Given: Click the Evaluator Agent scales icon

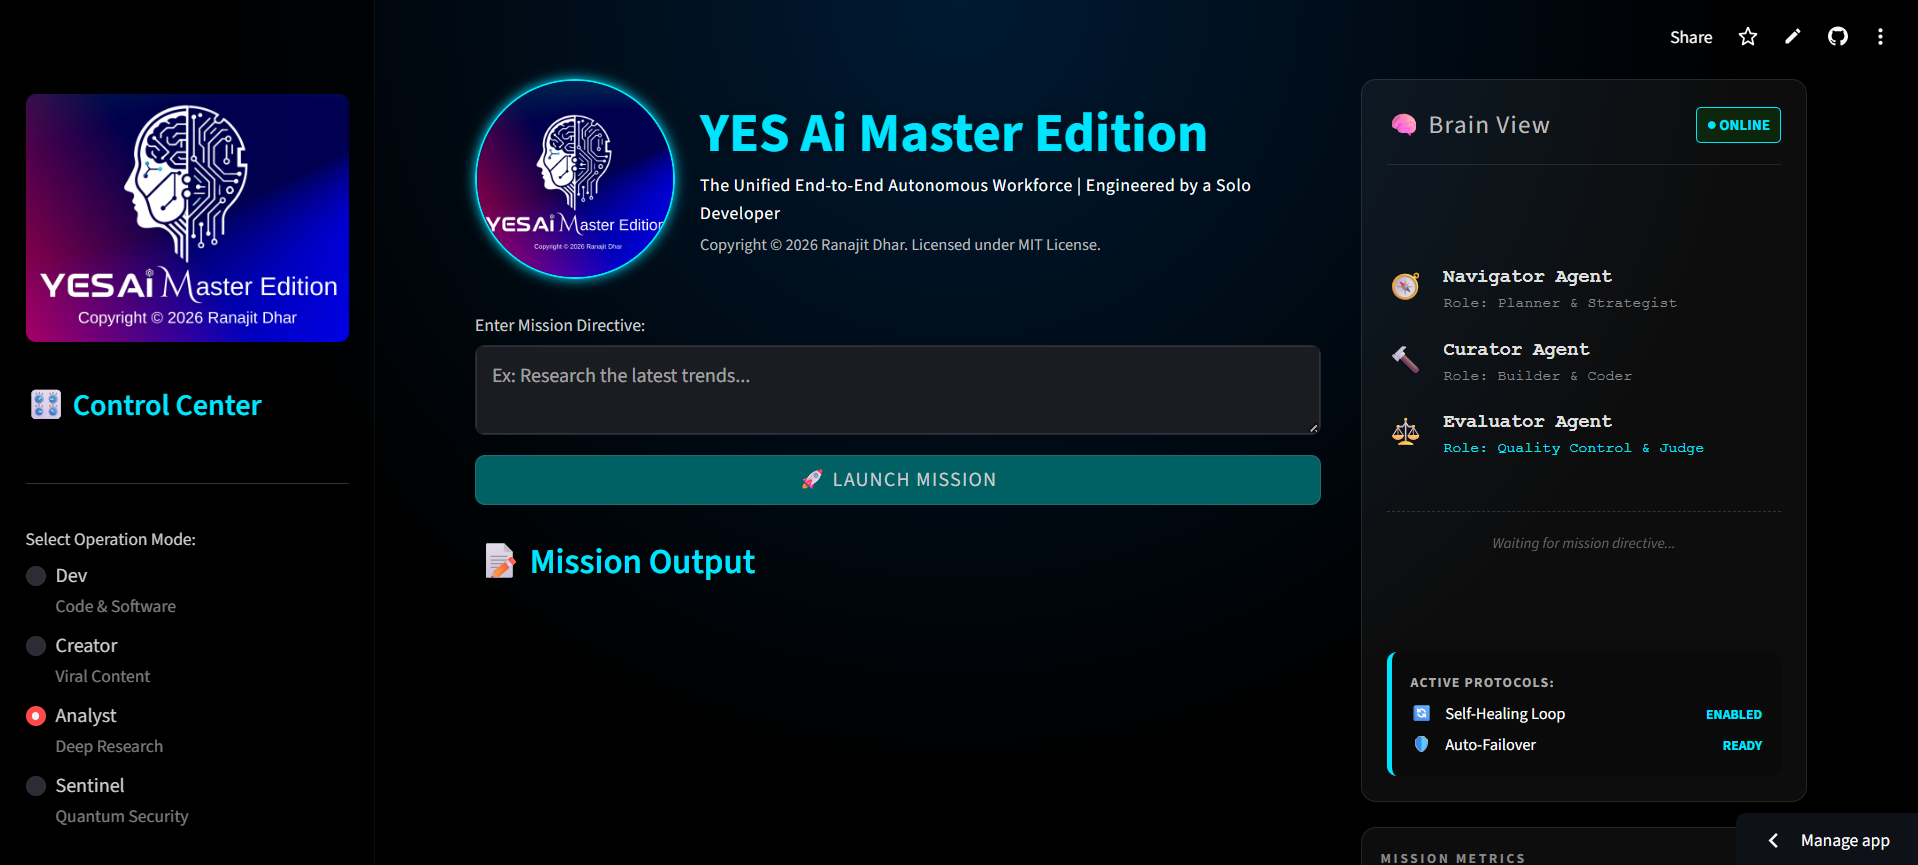Looking at the screenshot, I should coord(1405,432).
